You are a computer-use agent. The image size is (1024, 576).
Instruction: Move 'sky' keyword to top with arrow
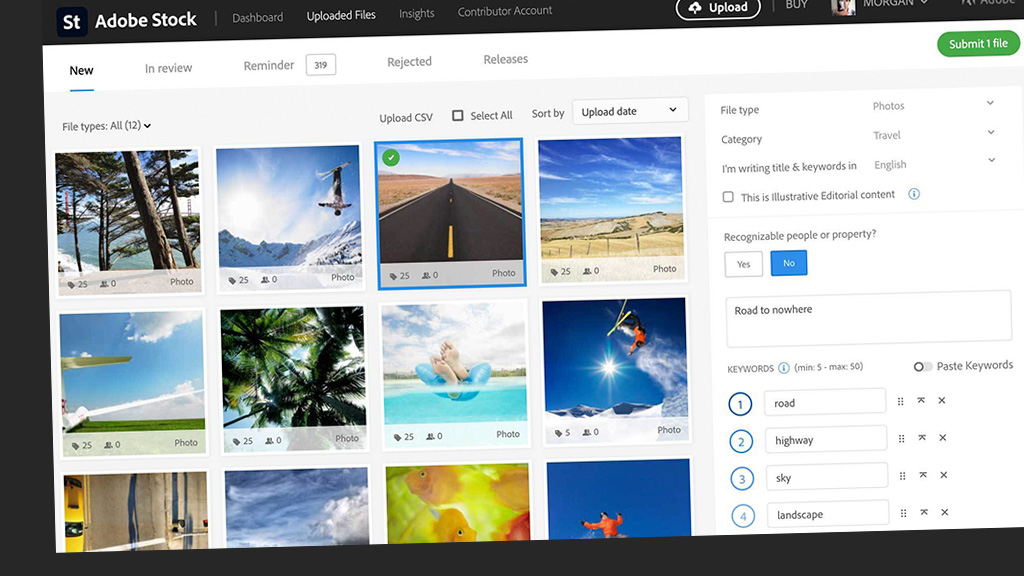(x=921, y=476)
